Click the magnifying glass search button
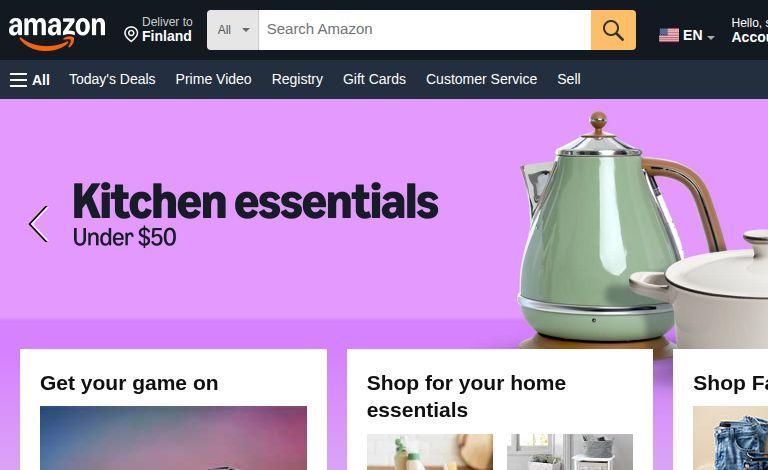Viewport: 768px width, 470px height. [613, 30]
